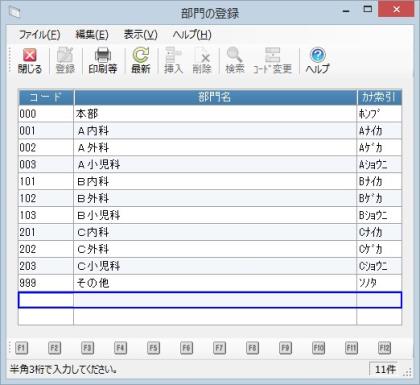420x385 pixels.
Task: Click the 登録 (register) toolbar icon
Action: pos(65,61)
